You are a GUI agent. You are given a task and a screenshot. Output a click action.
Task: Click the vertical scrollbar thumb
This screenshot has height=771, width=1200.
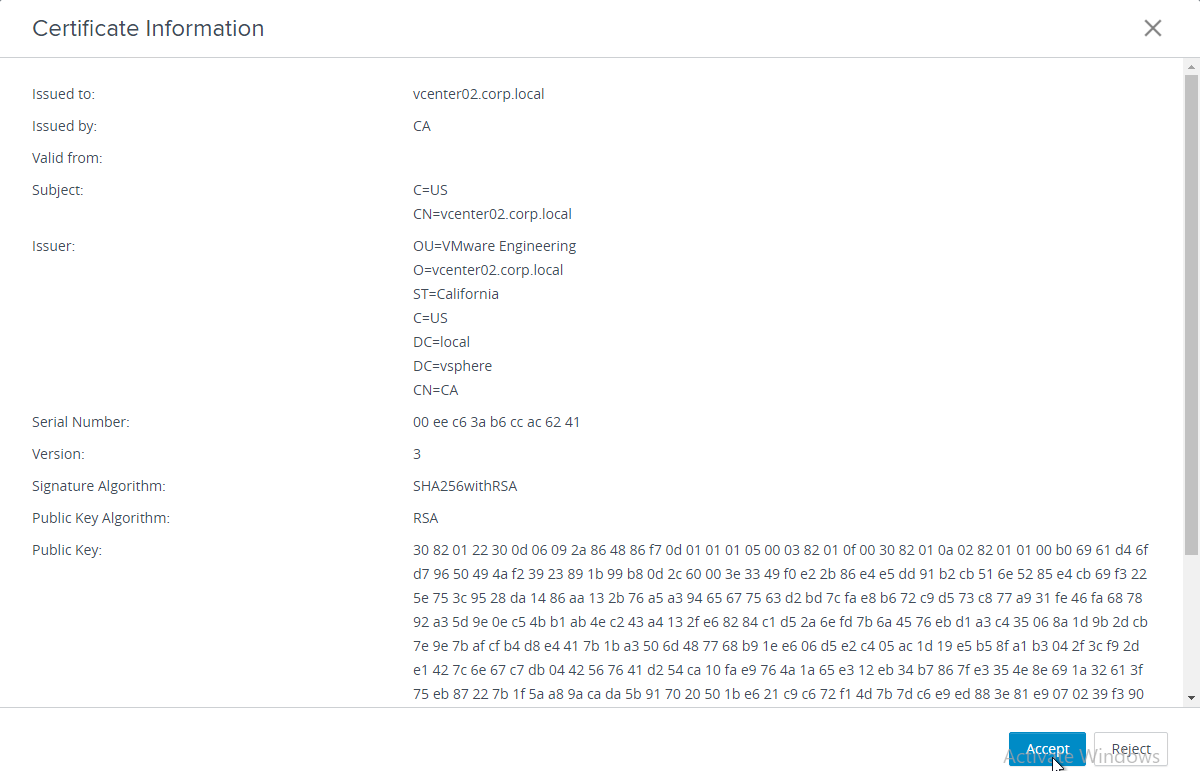pos(1191,310)
